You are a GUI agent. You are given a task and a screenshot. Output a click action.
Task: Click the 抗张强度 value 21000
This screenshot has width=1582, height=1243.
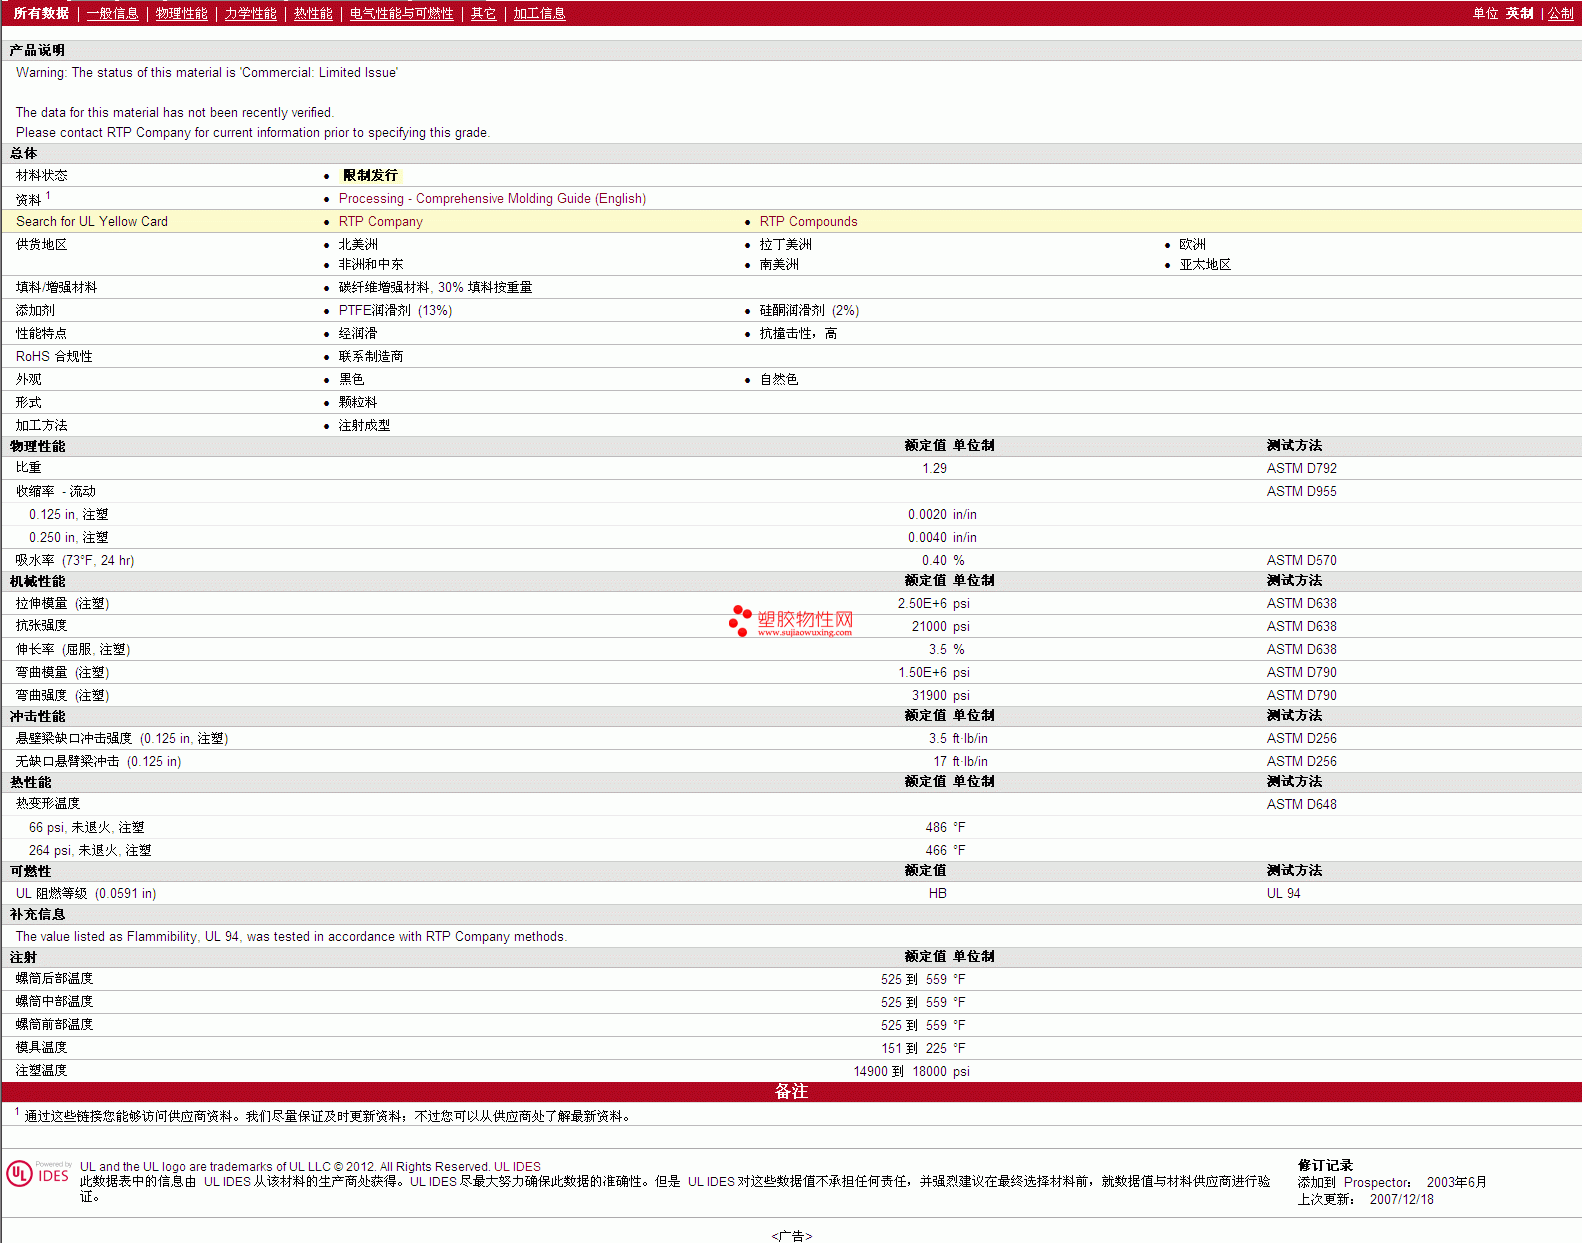point(929,626)
